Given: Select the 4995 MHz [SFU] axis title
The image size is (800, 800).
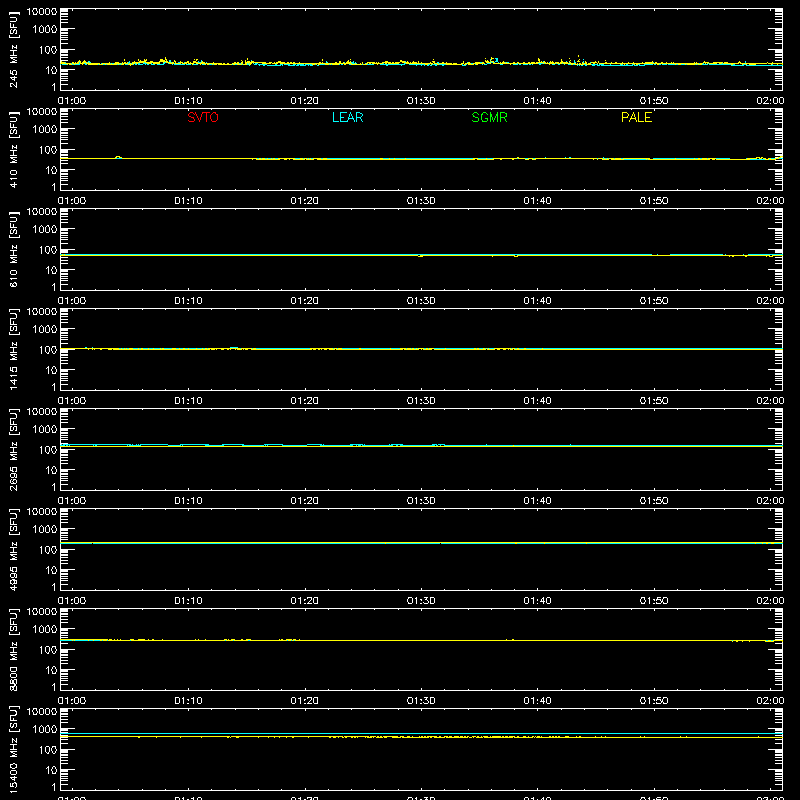Looking at the screenshot, I should (13, 549).
